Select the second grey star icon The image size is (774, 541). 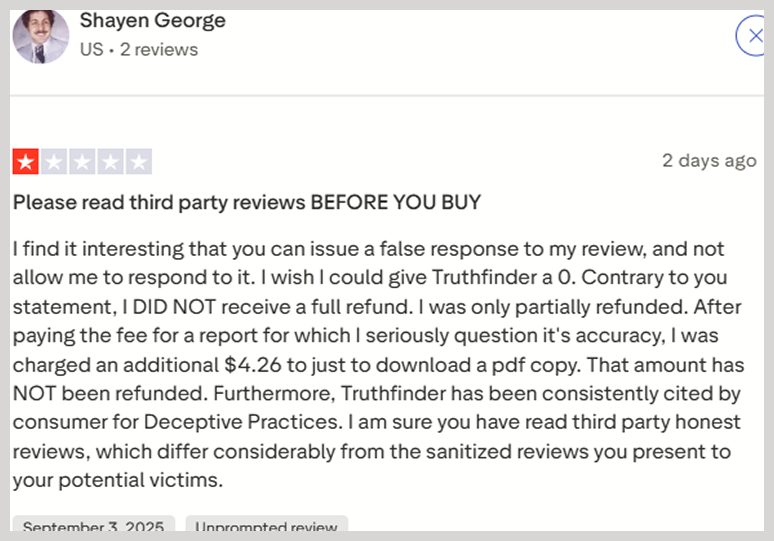click(x=54, y=161)
